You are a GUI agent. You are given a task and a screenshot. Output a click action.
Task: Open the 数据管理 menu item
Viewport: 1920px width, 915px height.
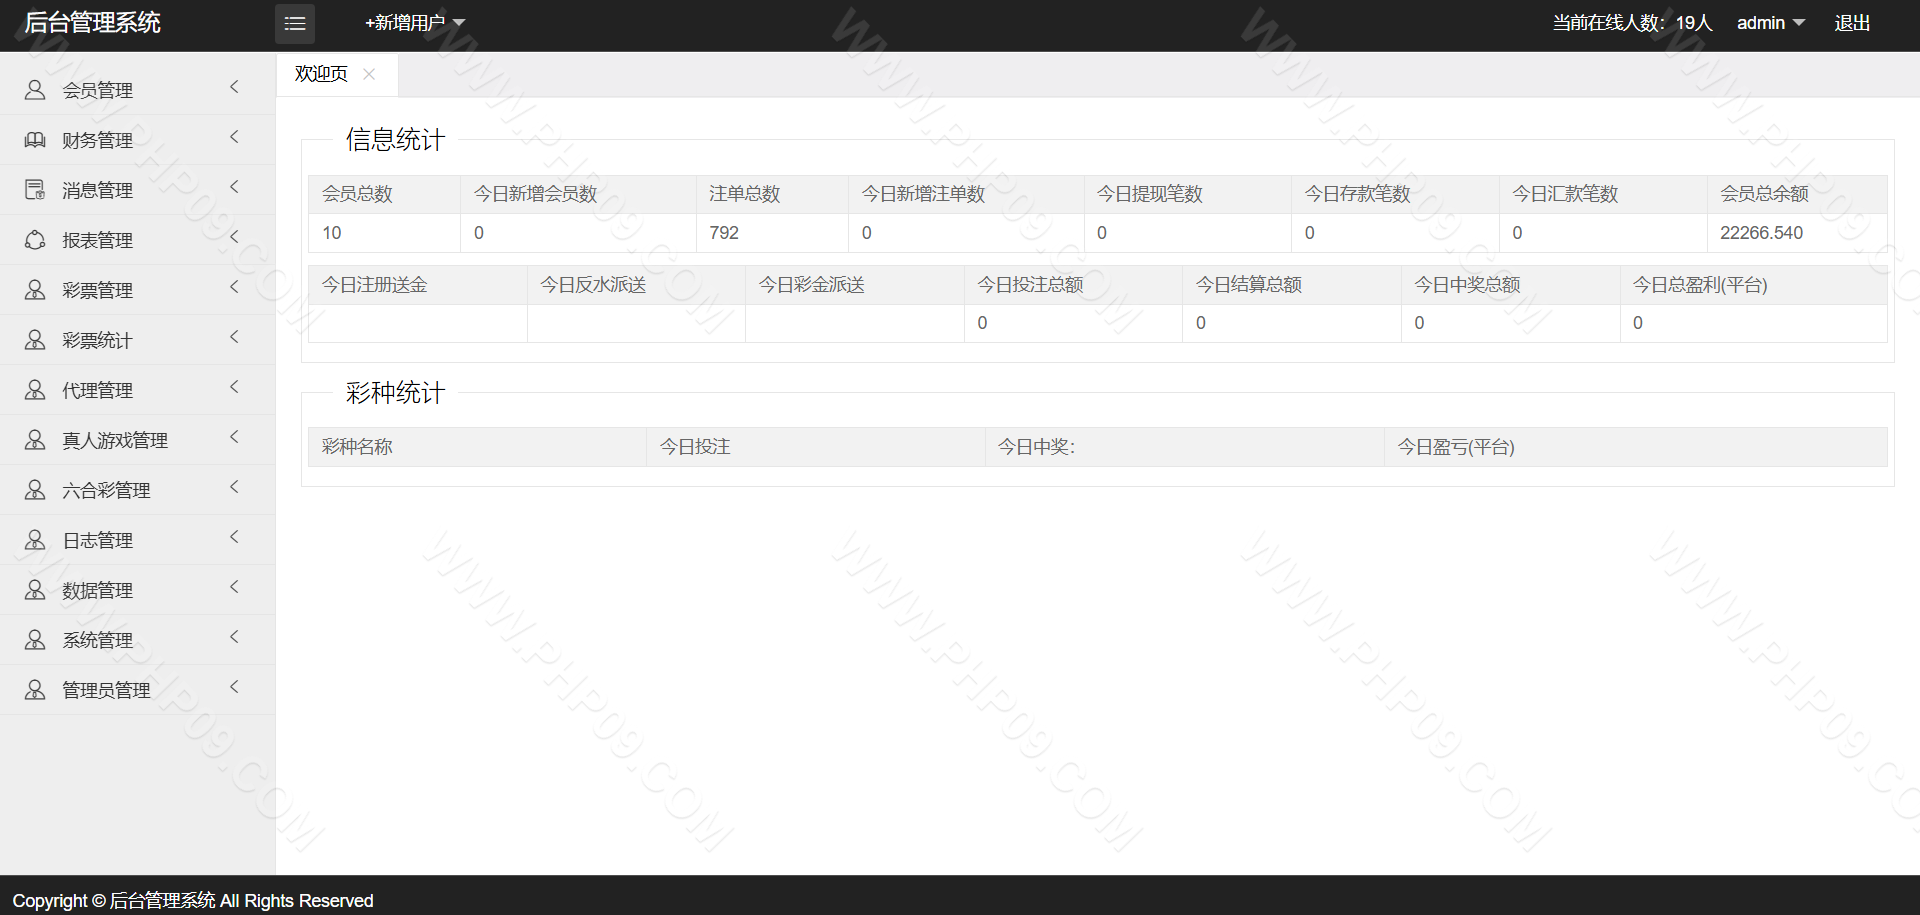coord(97,590)
